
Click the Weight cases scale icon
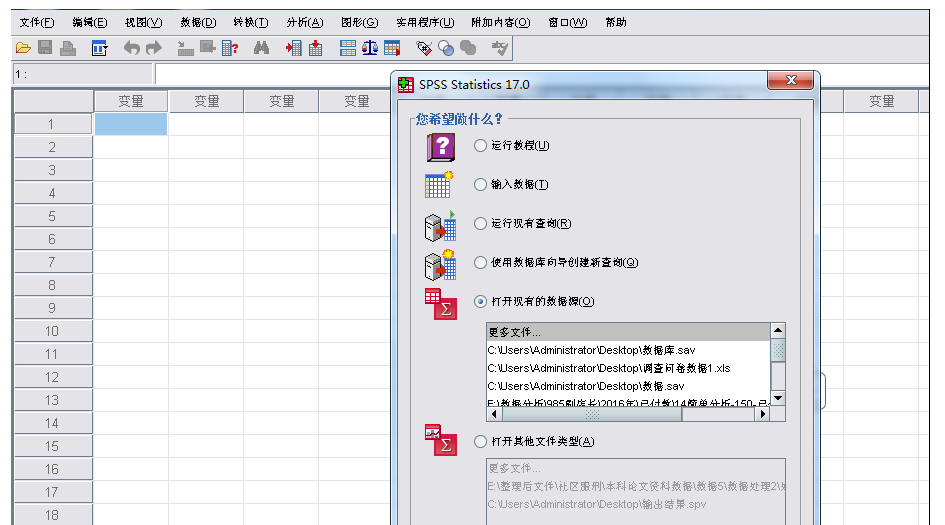[370, 48]
